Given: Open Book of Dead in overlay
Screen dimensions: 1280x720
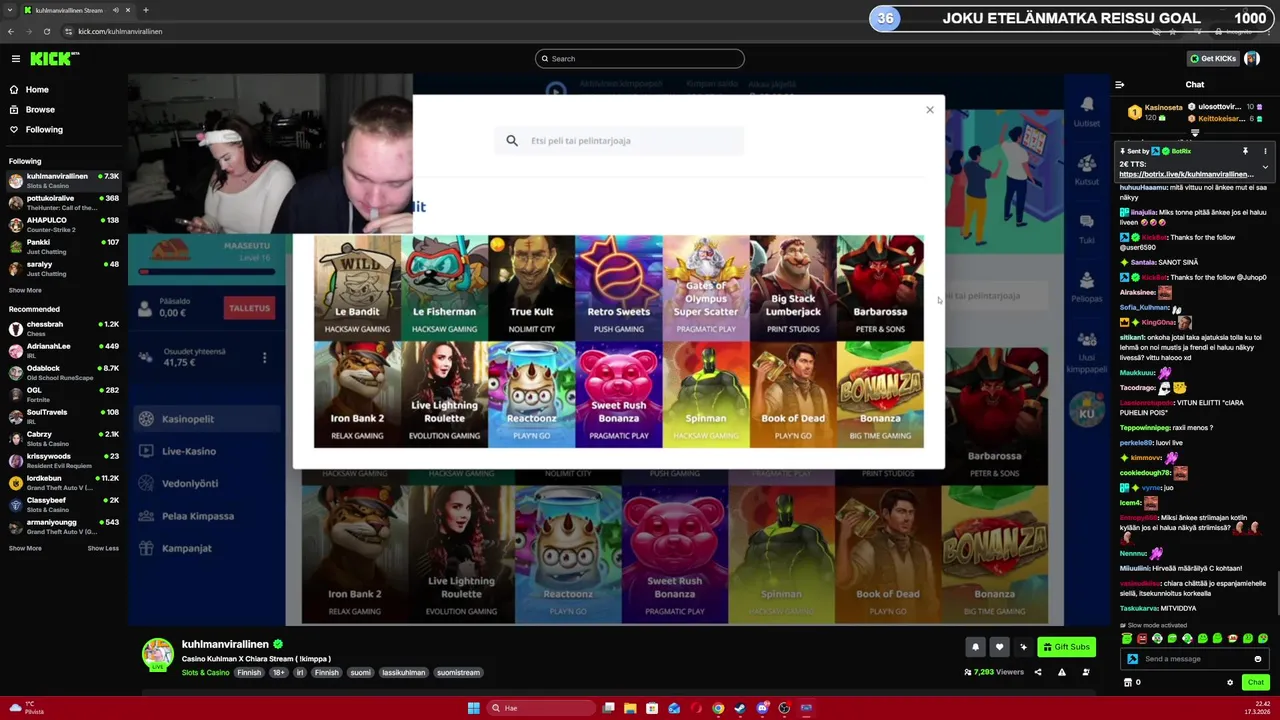Looking at the screenshot, I should (792, 394).
